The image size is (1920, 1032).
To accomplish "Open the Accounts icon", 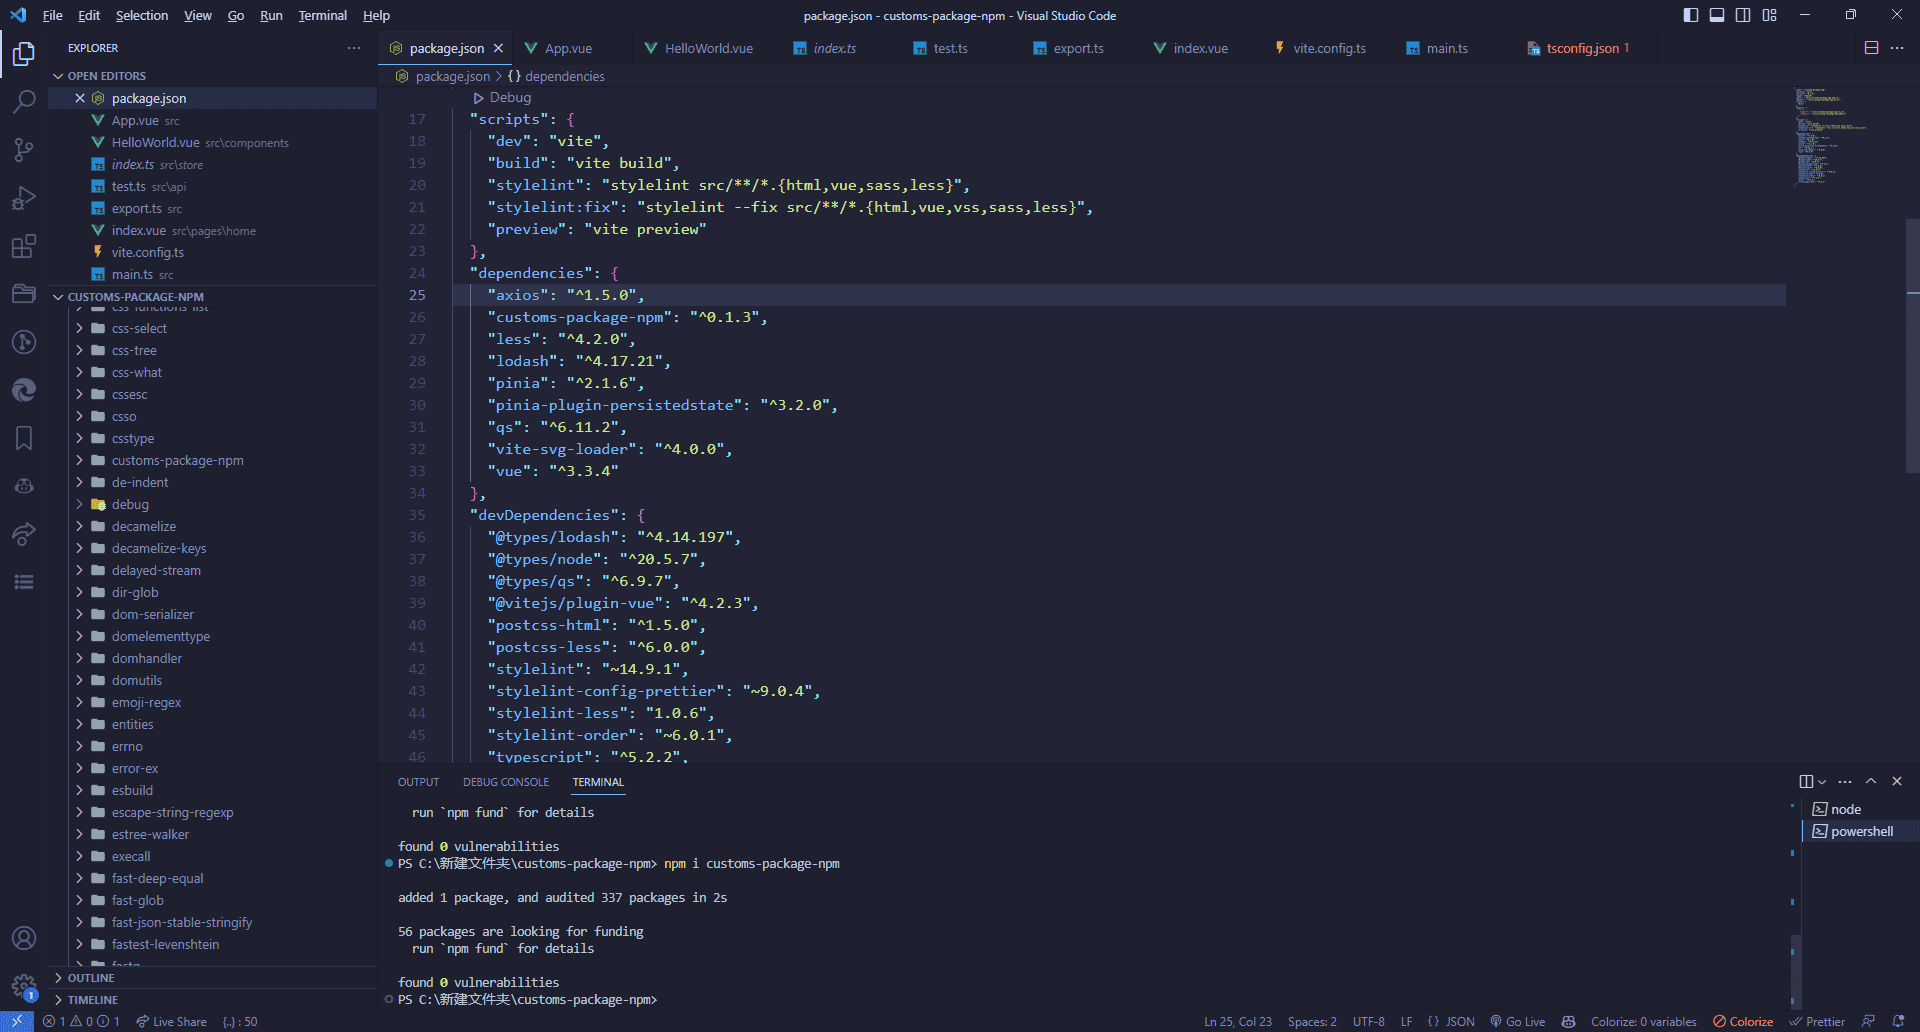I will point(24,938).
